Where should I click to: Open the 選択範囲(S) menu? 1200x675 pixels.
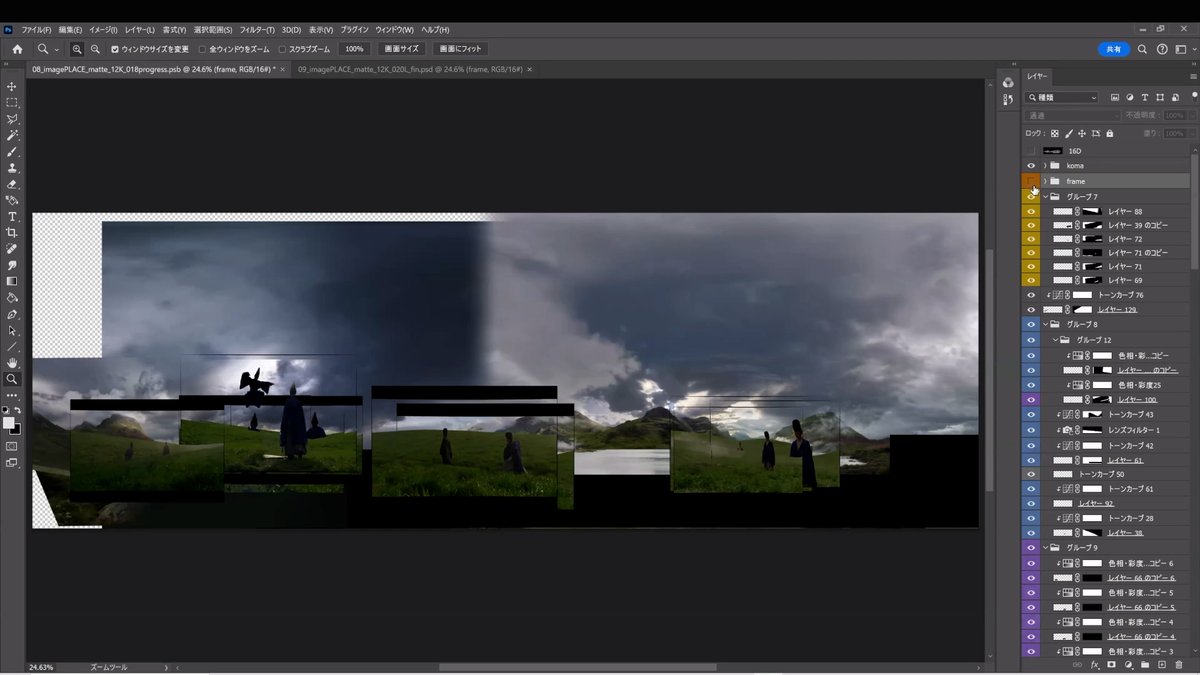(x=213, y=30)
